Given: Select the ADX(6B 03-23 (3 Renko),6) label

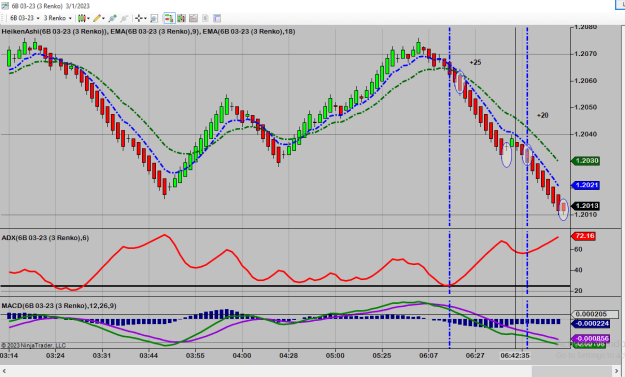Looking at the screenshot, I should click(45, 238).
